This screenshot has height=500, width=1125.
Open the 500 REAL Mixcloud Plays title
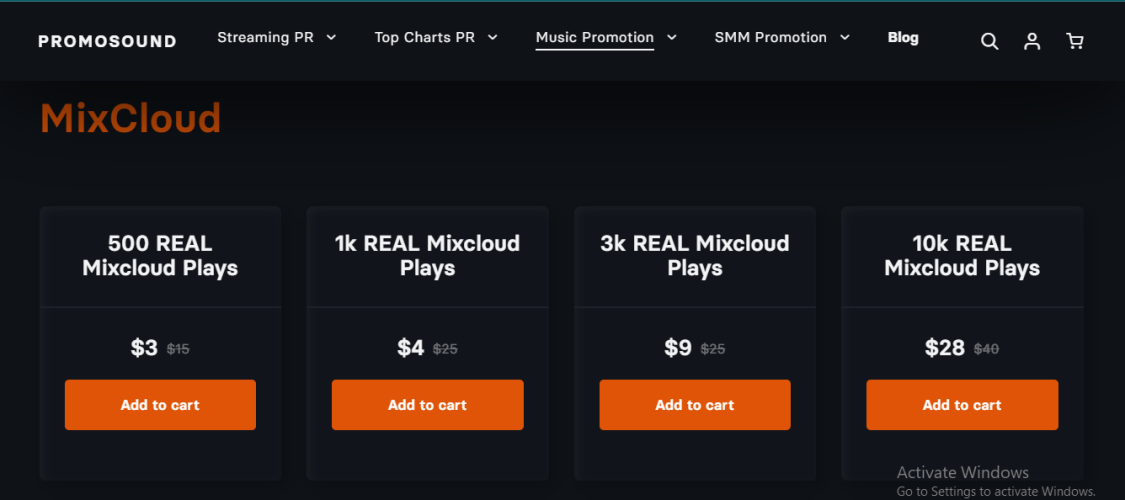pos(160,256)
